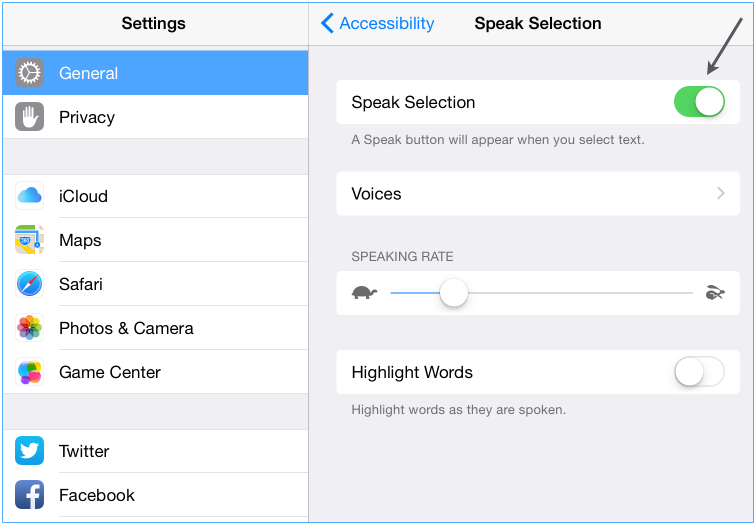The height and width of the screenshot is (526, 756).
Task: Turn off the Speak Selection switch
Action: pyautogui.click(x=699, y=102)
